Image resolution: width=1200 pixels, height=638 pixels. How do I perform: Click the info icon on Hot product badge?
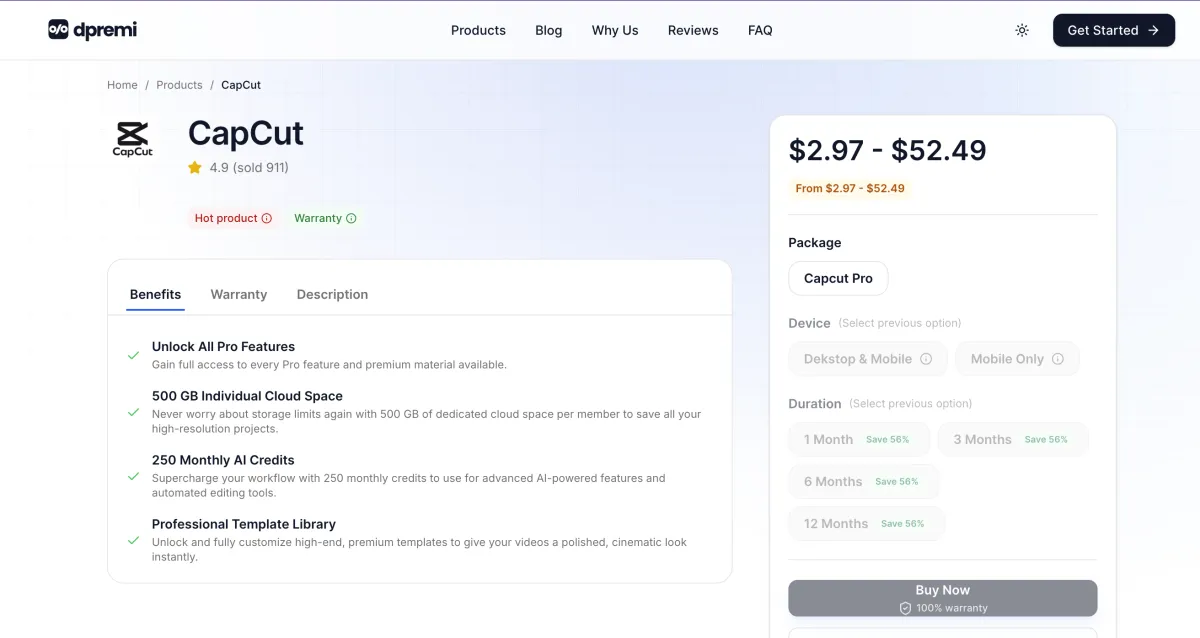(x=266, y=217)
